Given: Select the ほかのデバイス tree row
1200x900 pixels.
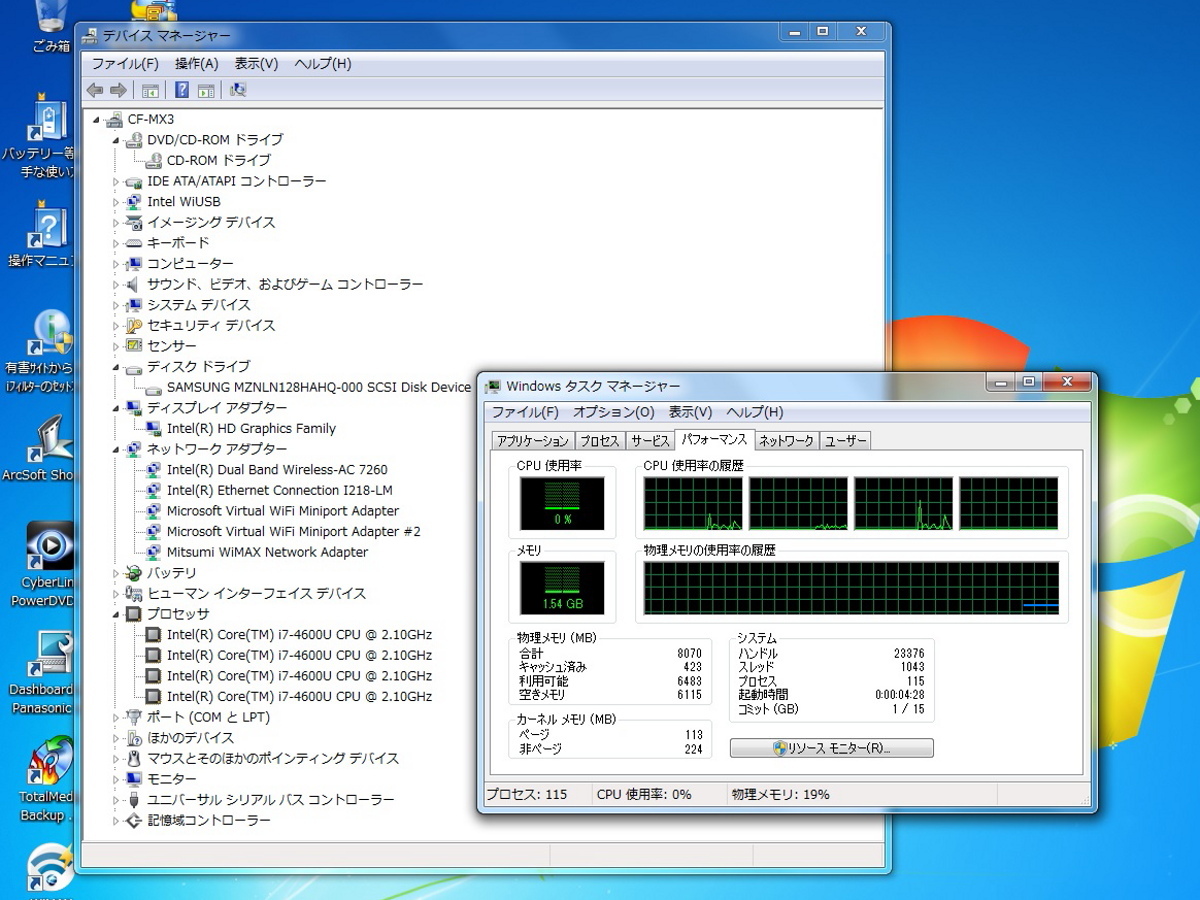Looking at the screenshot, I should (190, 738).
